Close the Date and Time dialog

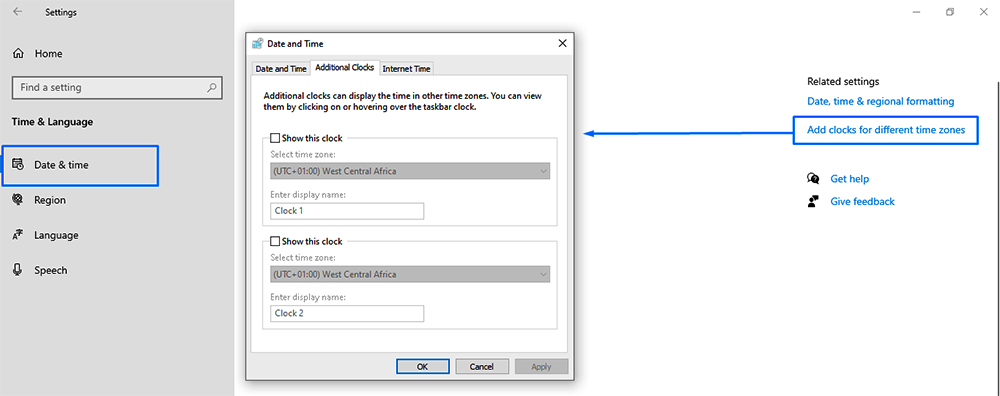coord(562,43)
